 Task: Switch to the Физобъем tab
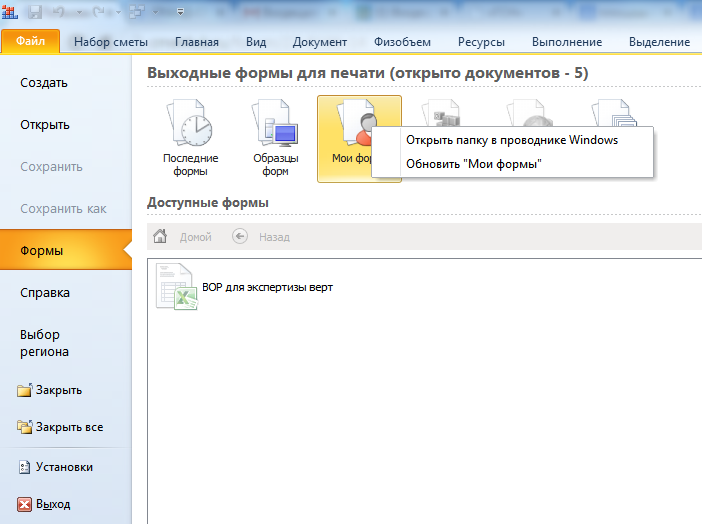coord(402,42)
